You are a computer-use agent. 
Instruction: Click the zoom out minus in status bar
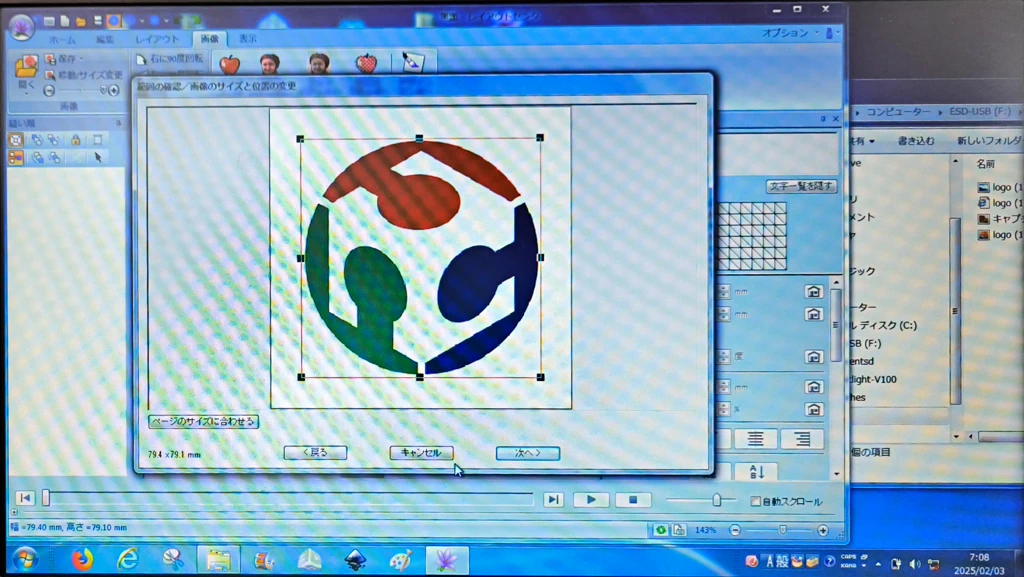pyautogui.click(x=735, y=531)
